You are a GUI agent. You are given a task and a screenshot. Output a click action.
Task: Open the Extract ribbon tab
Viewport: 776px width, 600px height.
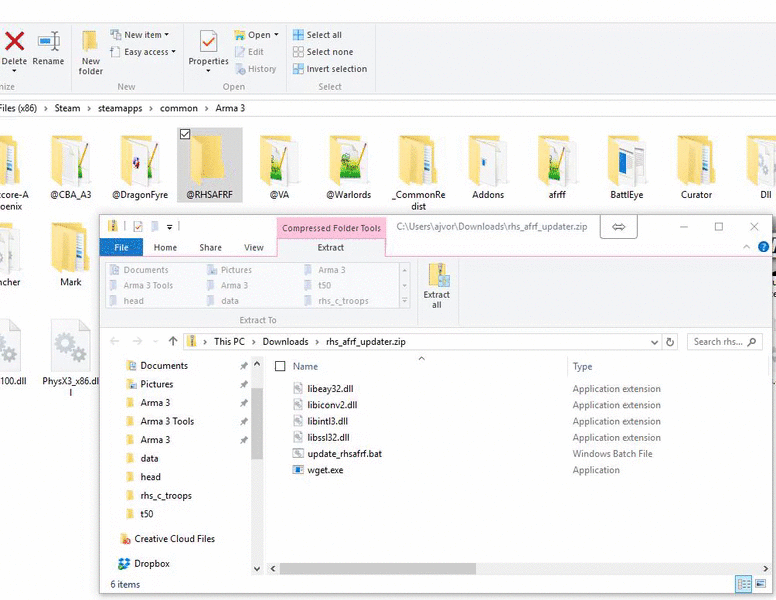click(331, 247)
